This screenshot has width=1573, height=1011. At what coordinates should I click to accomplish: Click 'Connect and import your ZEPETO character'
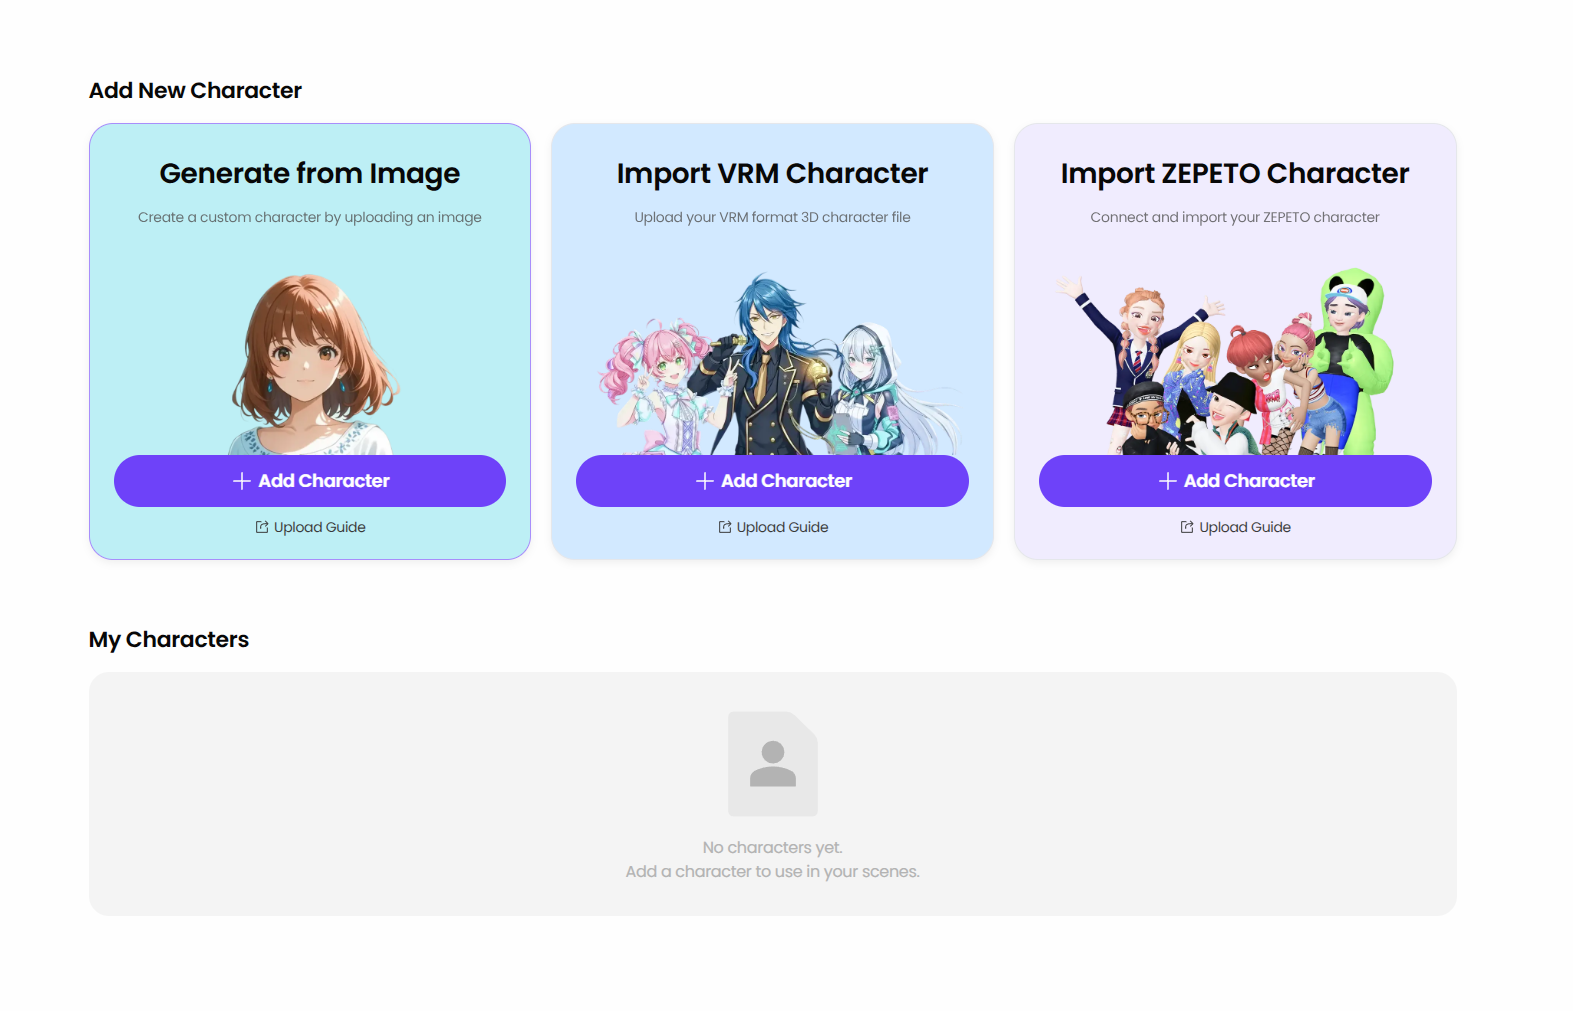(1235, 217)
